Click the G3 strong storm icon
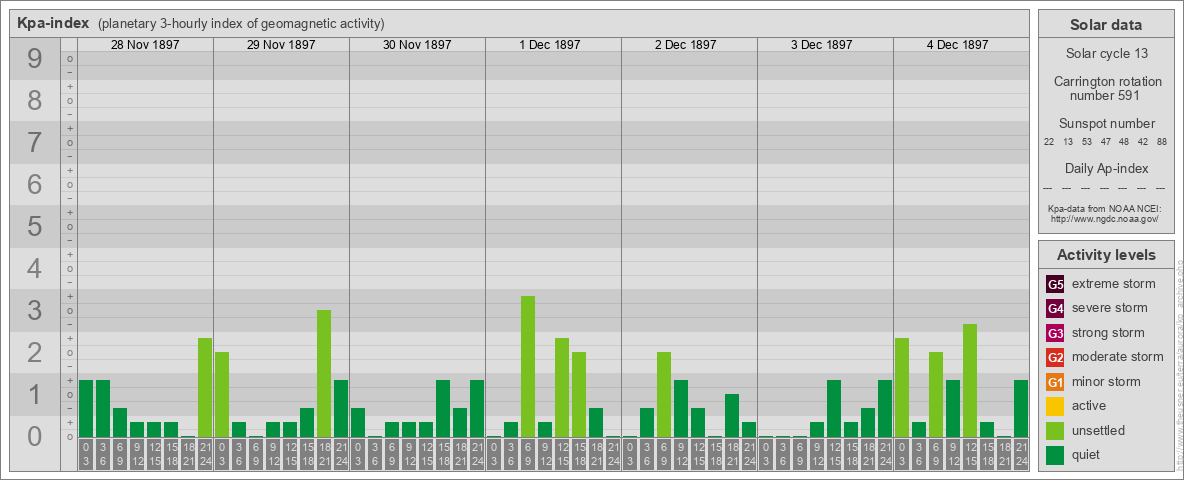This screenshot has height=480, width=1184. pos(1055,333)
